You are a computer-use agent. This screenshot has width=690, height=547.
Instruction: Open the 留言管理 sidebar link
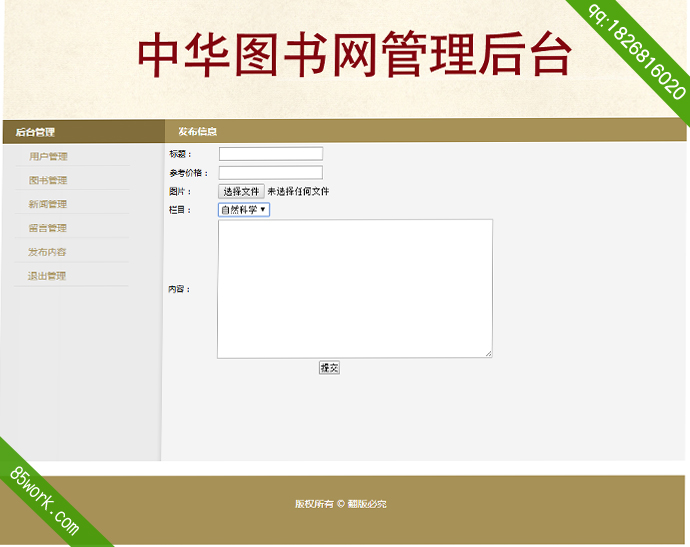[48, 228]
